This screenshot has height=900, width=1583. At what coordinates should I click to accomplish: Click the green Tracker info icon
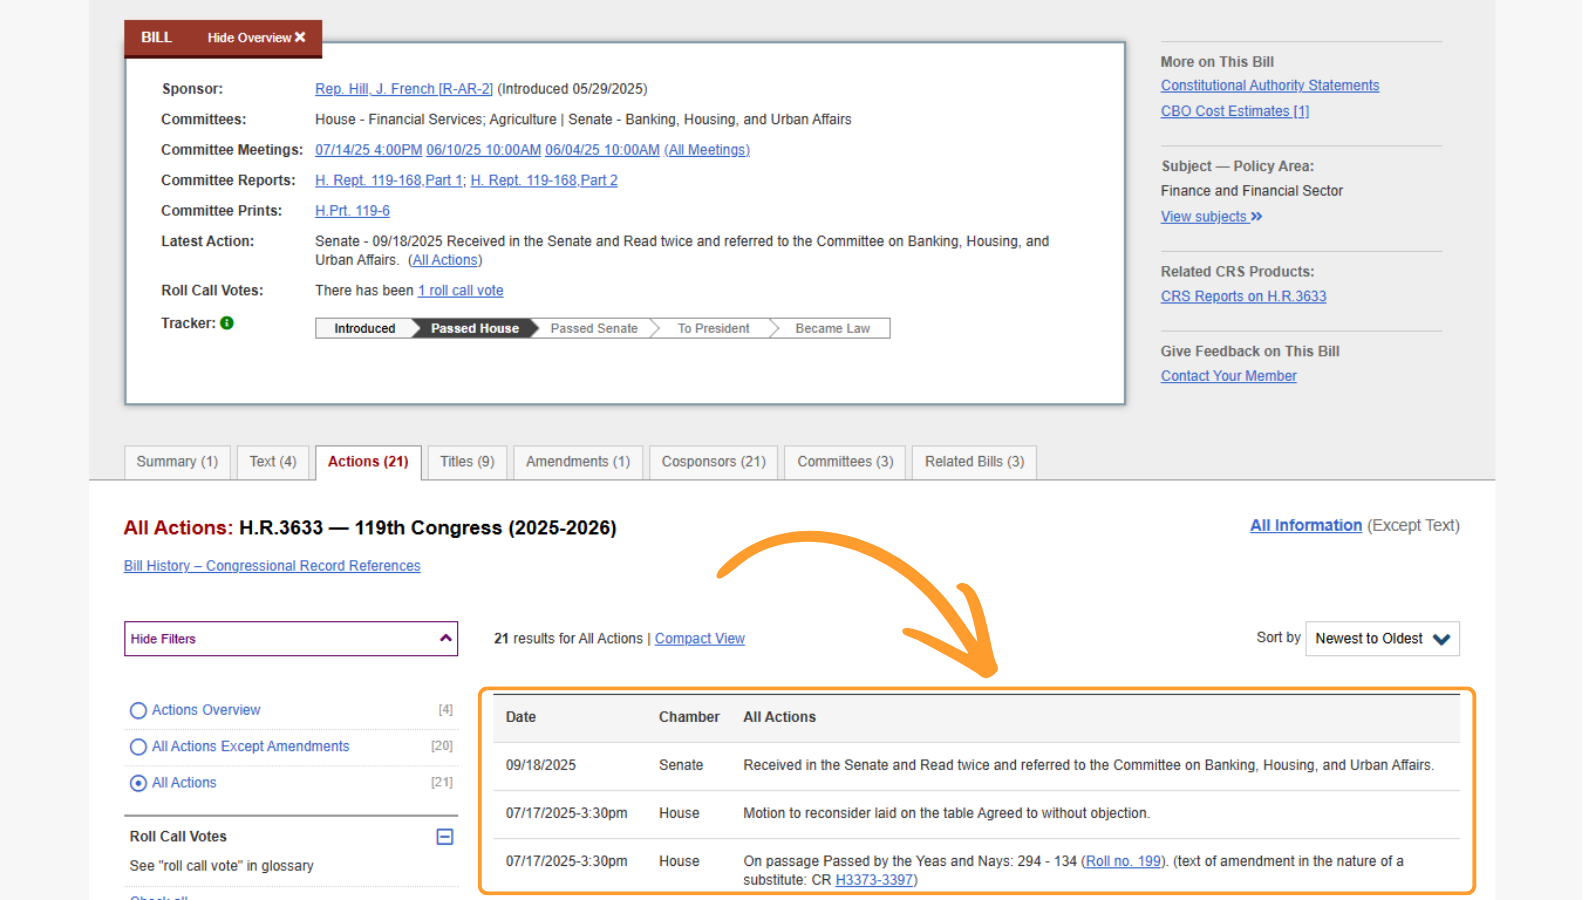(227, 323)
